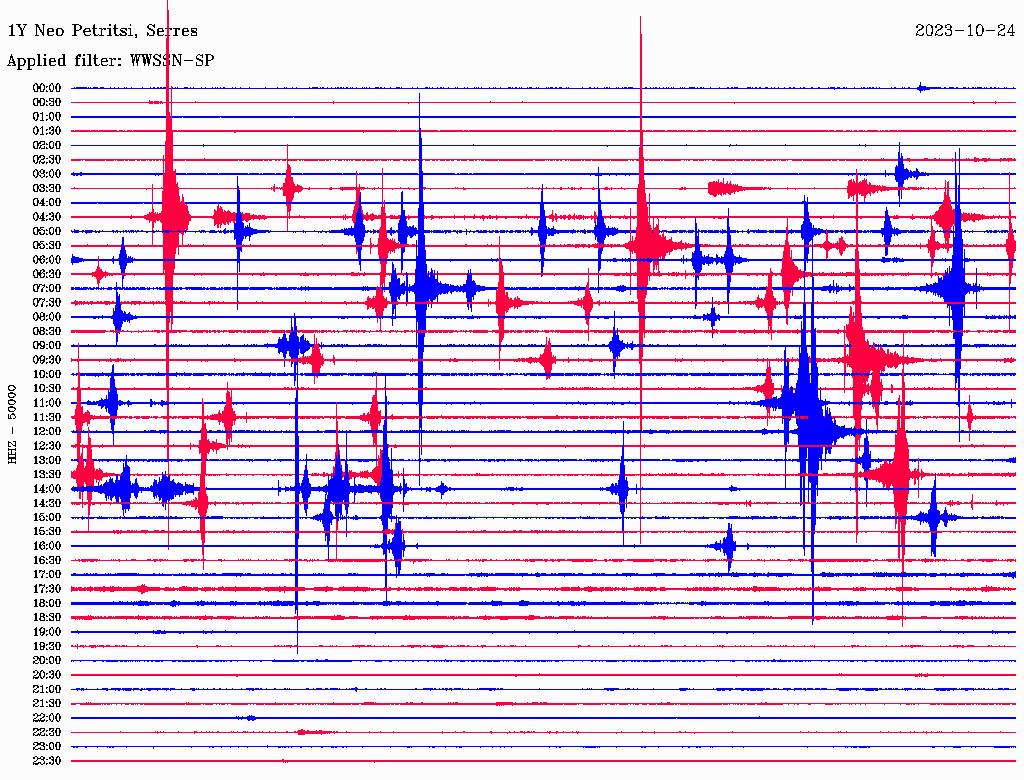Select the 21:00 time label
Screen dimensions: 1024x780
pyautogui.click(x=47, y=690)
